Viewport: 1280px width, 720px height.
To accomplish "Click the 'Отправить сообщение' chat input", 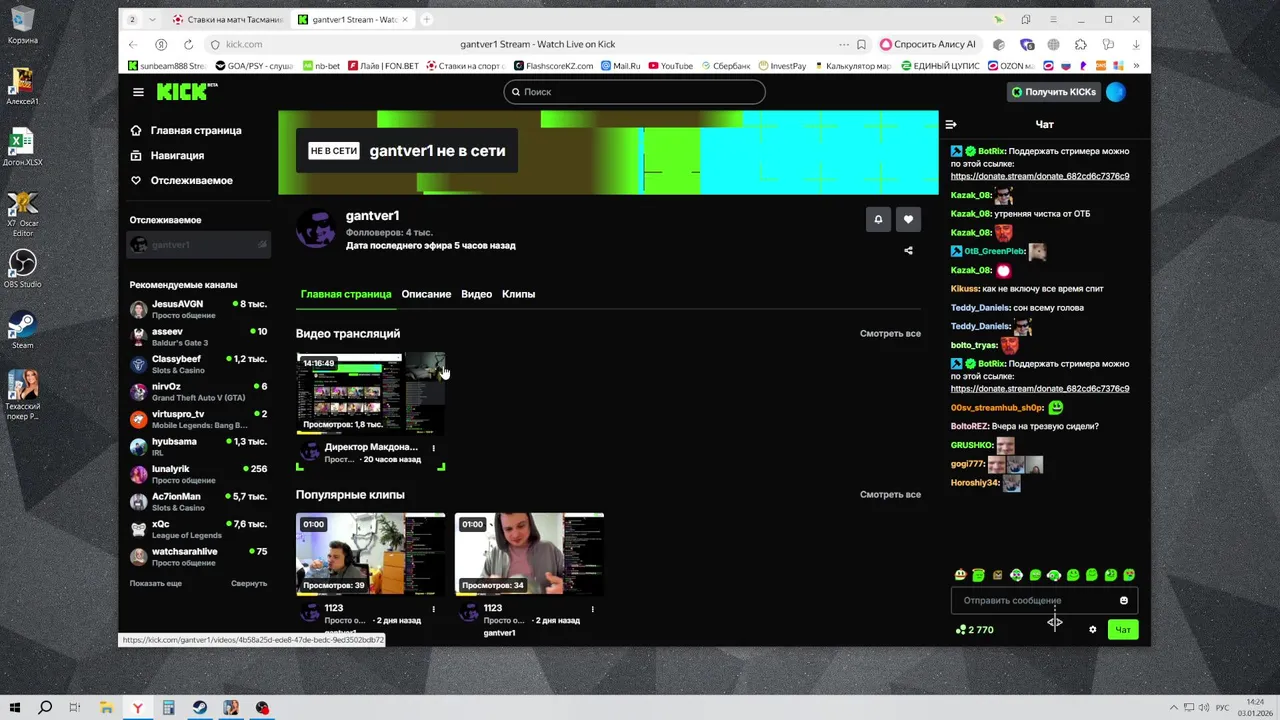I will 1044,601.
